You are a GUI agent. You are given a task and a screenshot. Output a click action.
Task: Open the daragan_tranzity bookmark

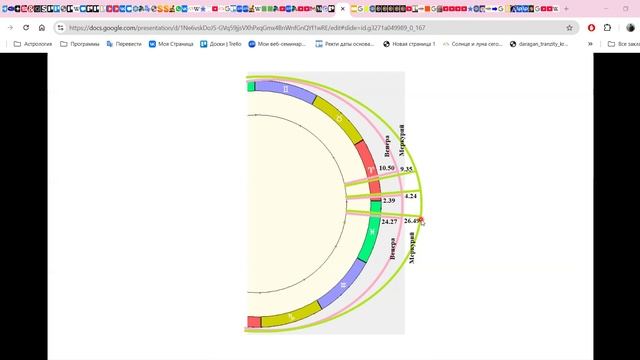pos(539,44)
